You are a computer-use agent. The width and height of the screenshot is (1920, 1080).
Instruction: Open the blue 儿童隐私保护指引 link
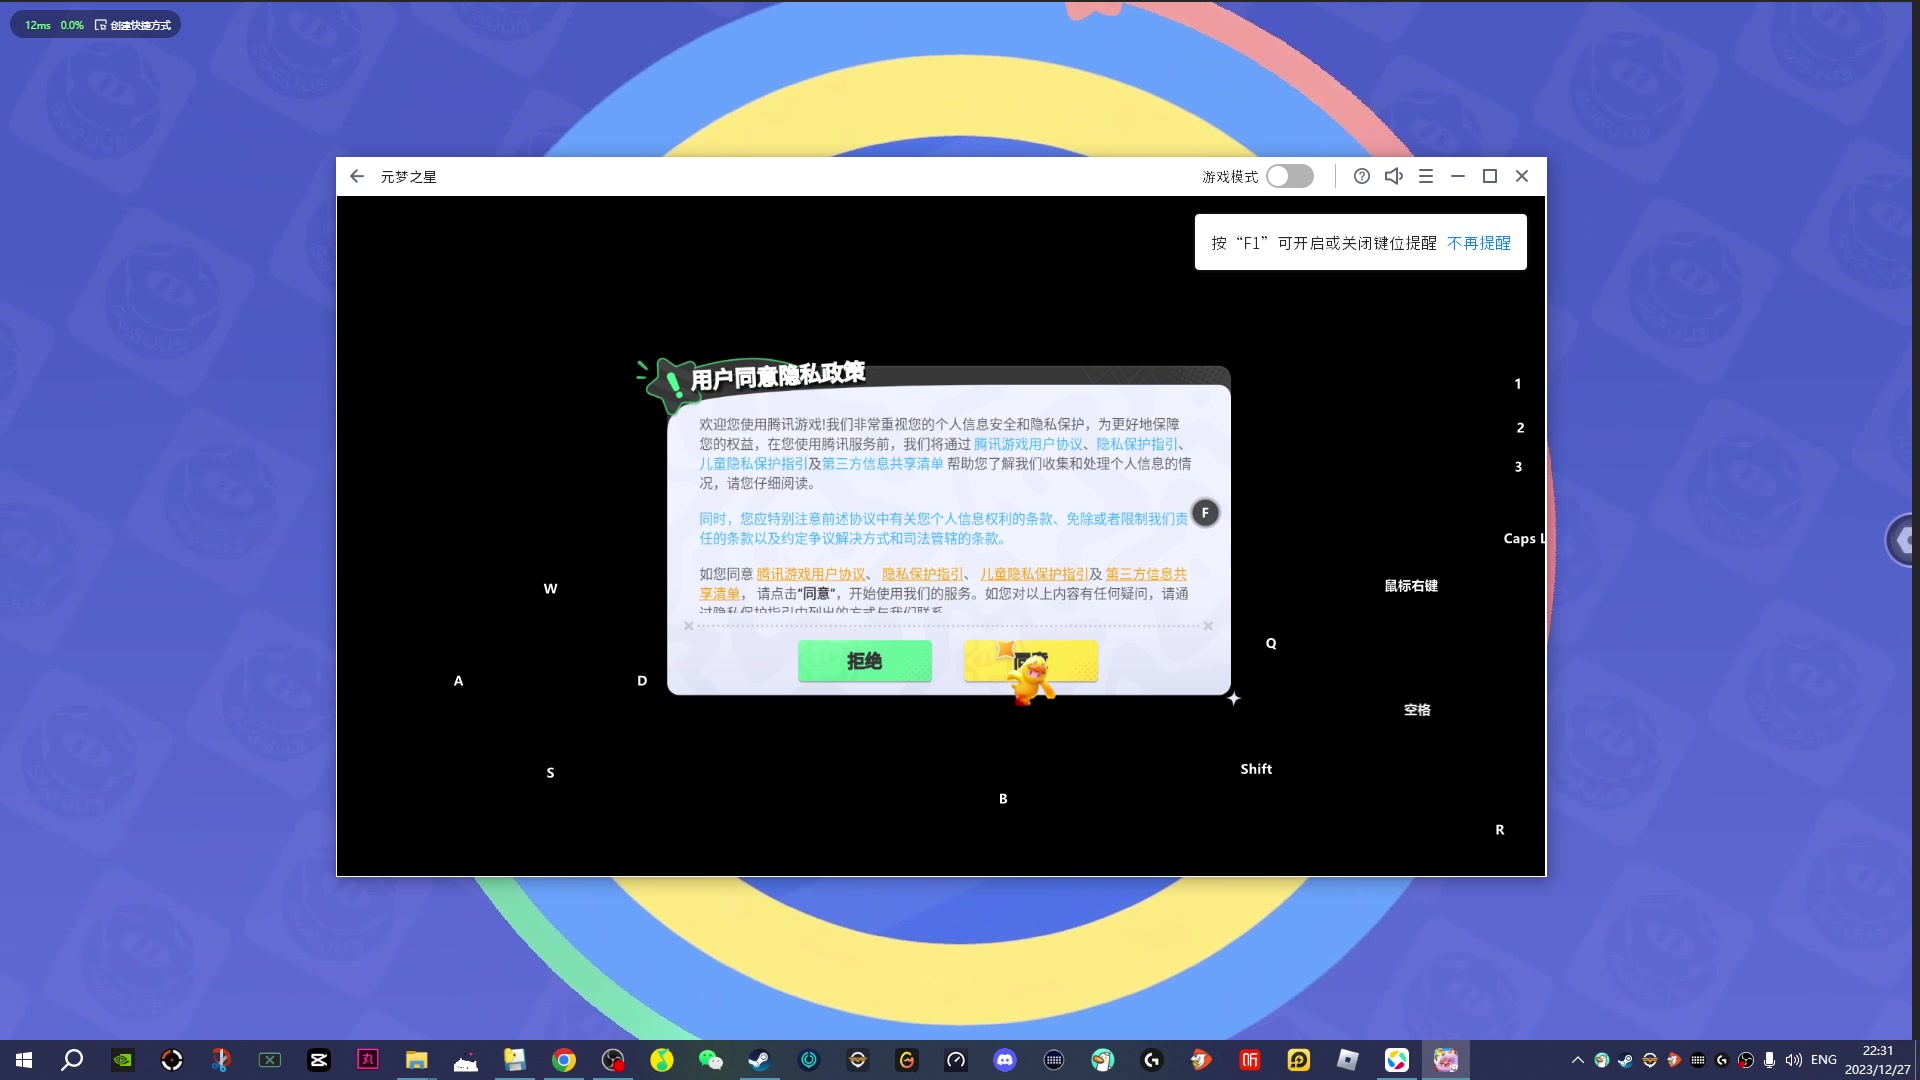pyautogui.click(x=753, y=464)
